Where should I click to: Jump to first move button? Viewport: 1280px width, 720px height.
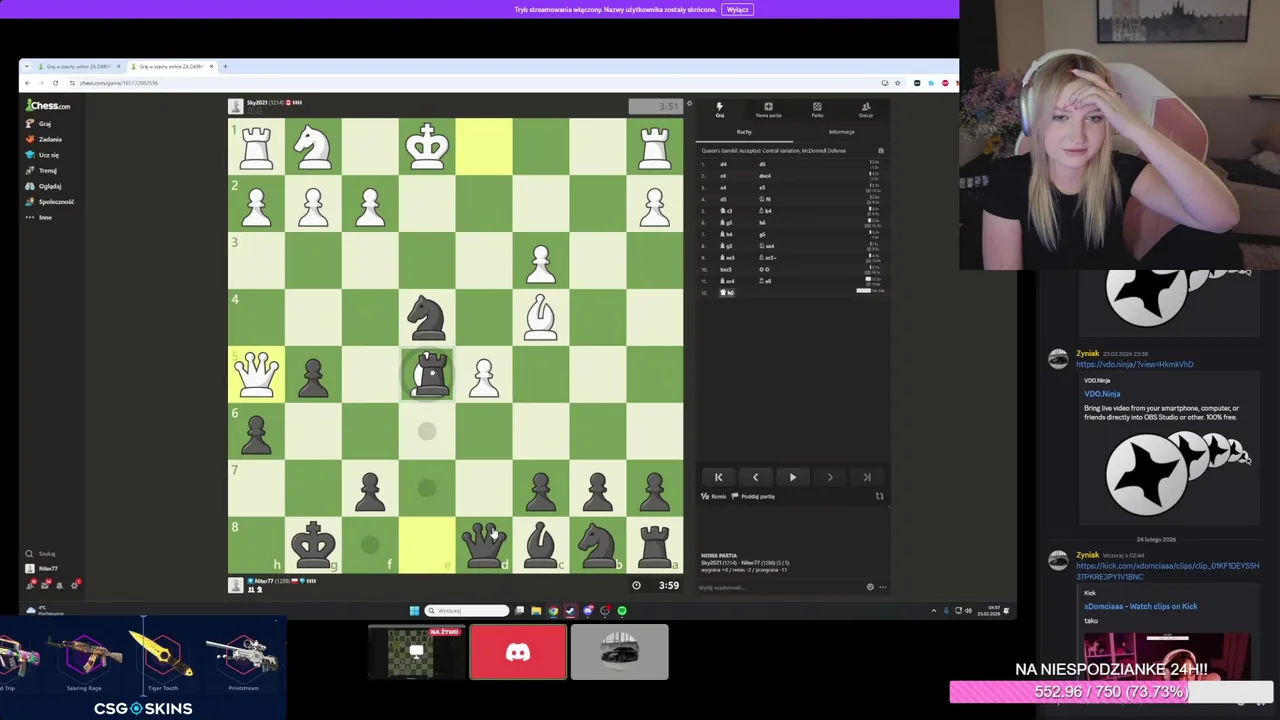pyautogui.click(x=718, y=477)
